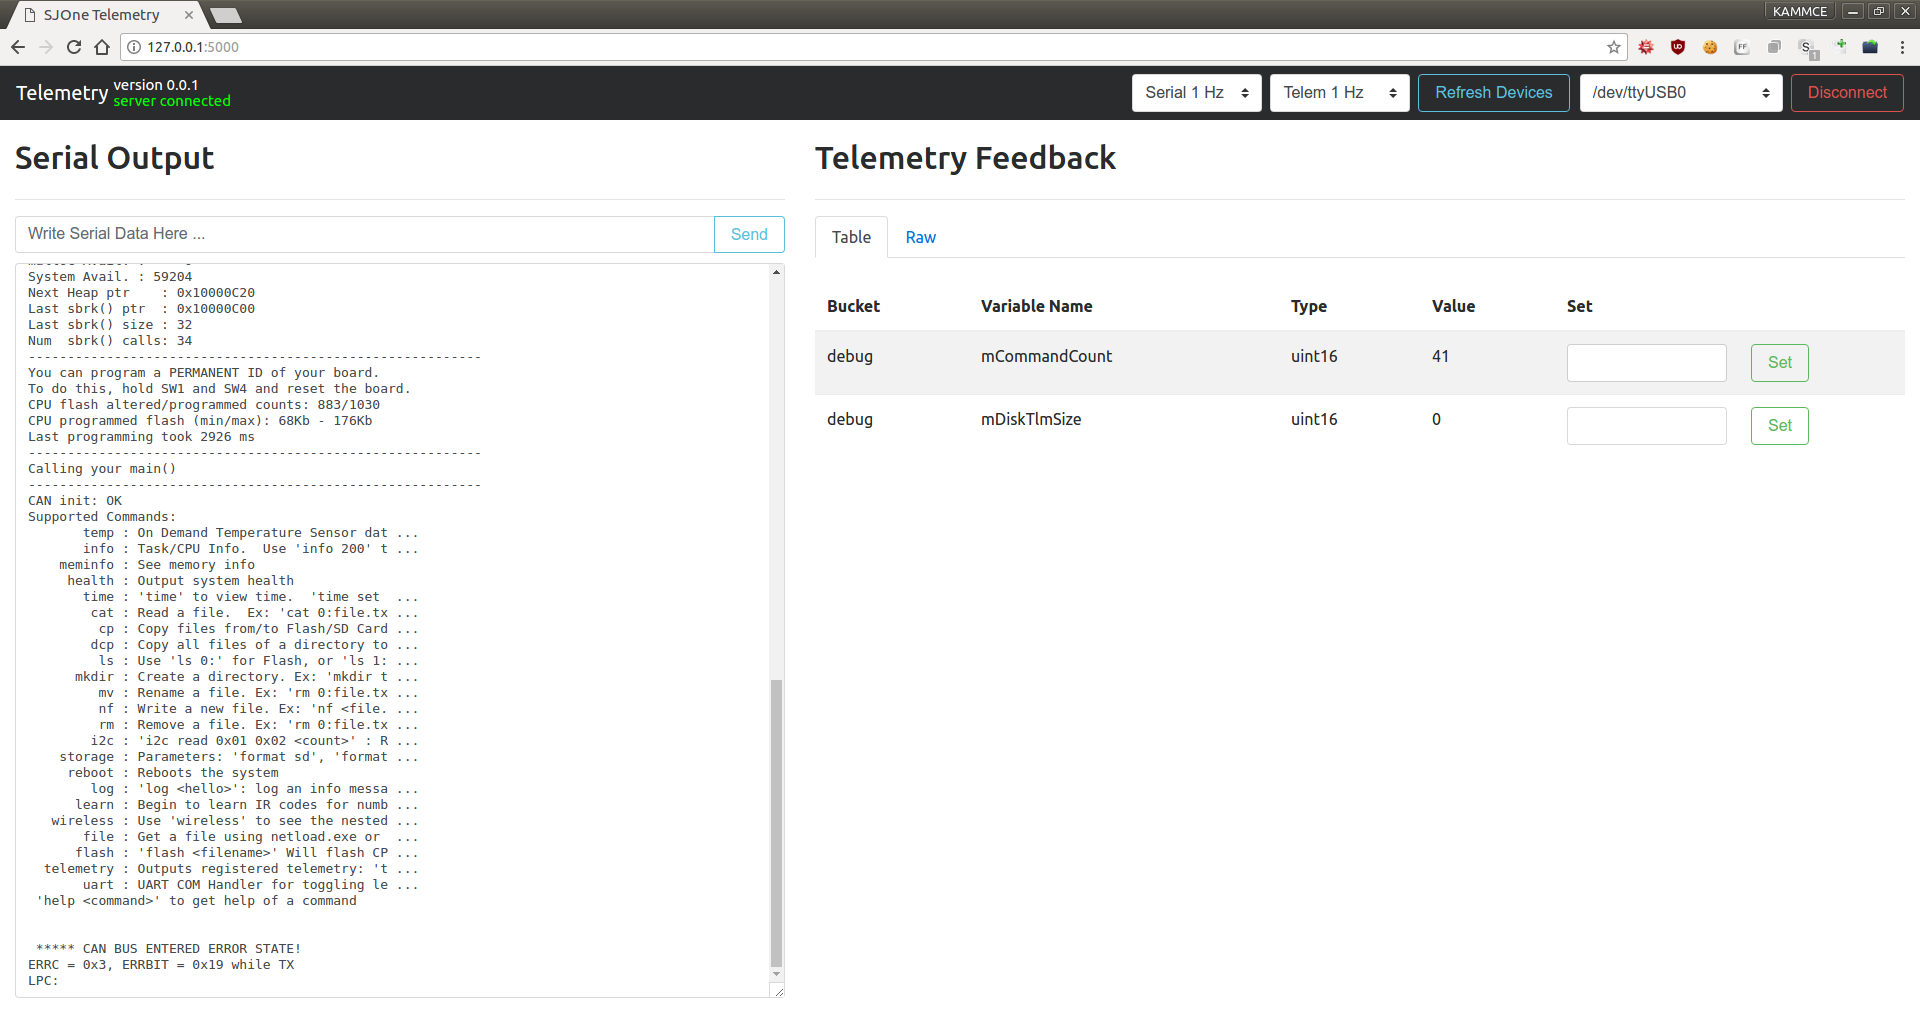Click the address bar URL 127.0.0.1:5000
This screenshot has height=1032, width=1920.
(x=193, y=47)
